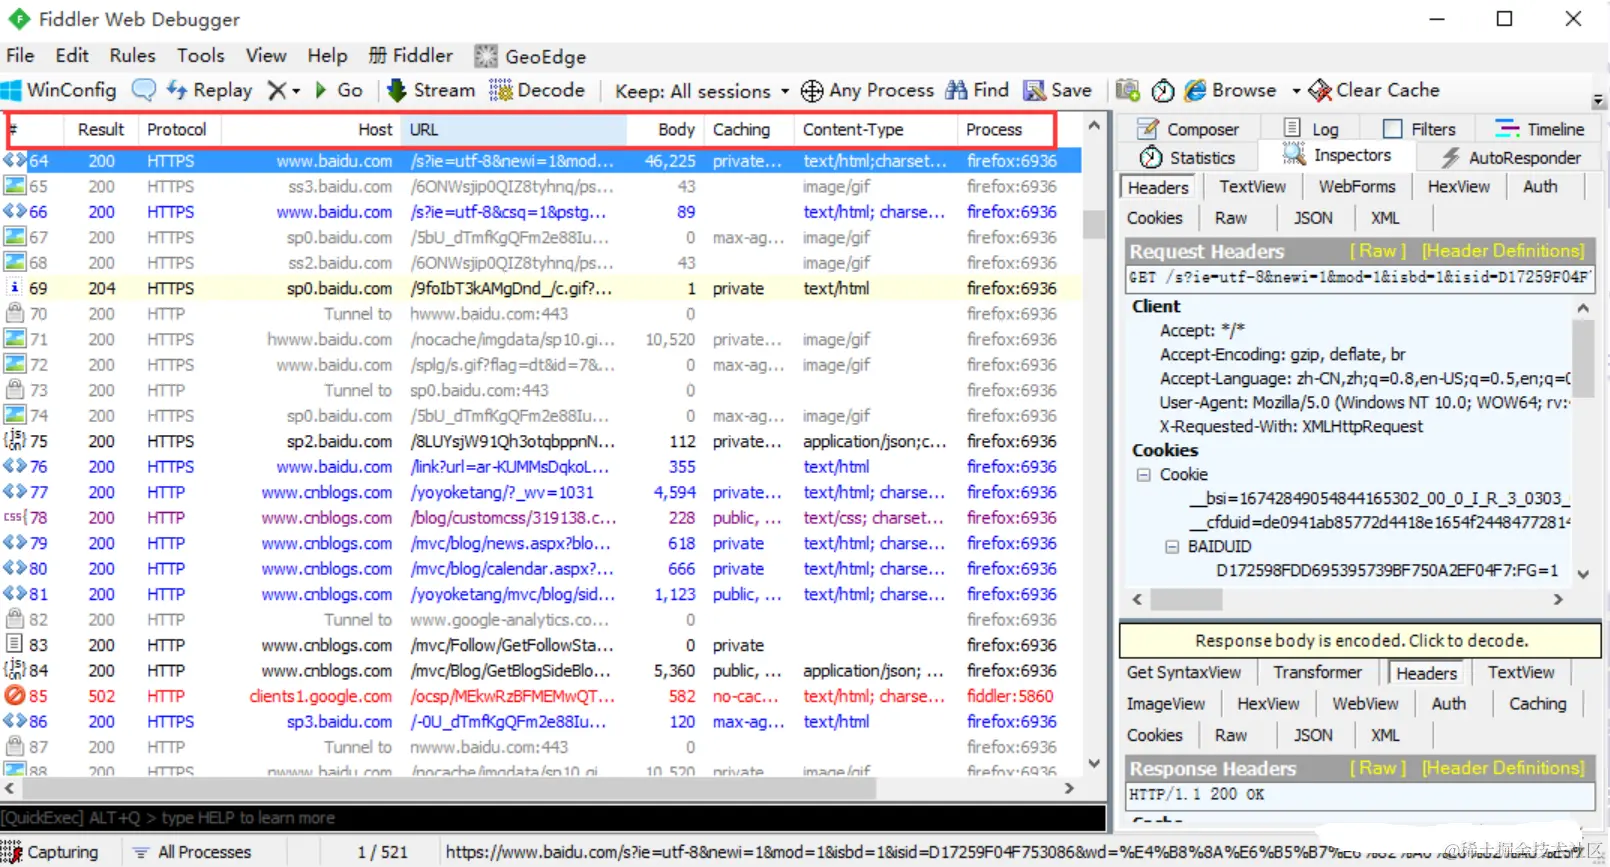Sort sessions by Content-Type column header
Image resolution: width=1610 pixels, height=867 pixels.
click(x=875, y=130)
